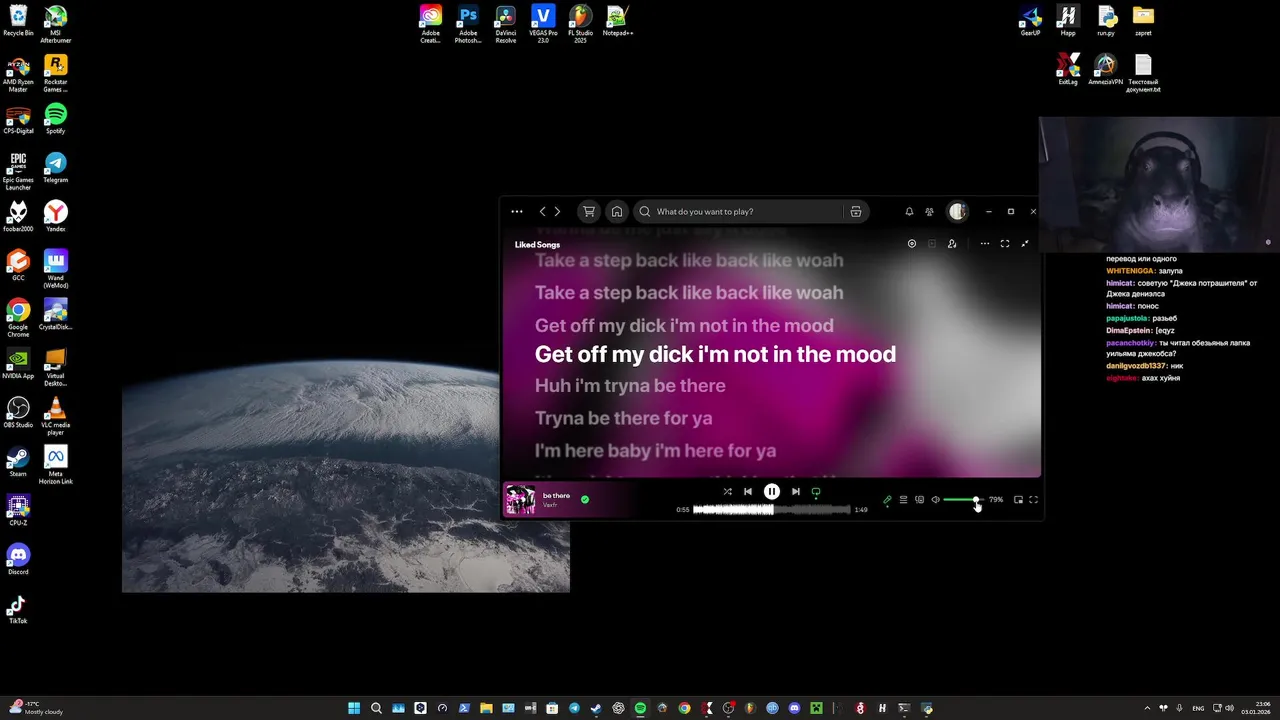Click the be there song title
The height and width of the screenshot is (720, 1280).
(x=556, y=495)
